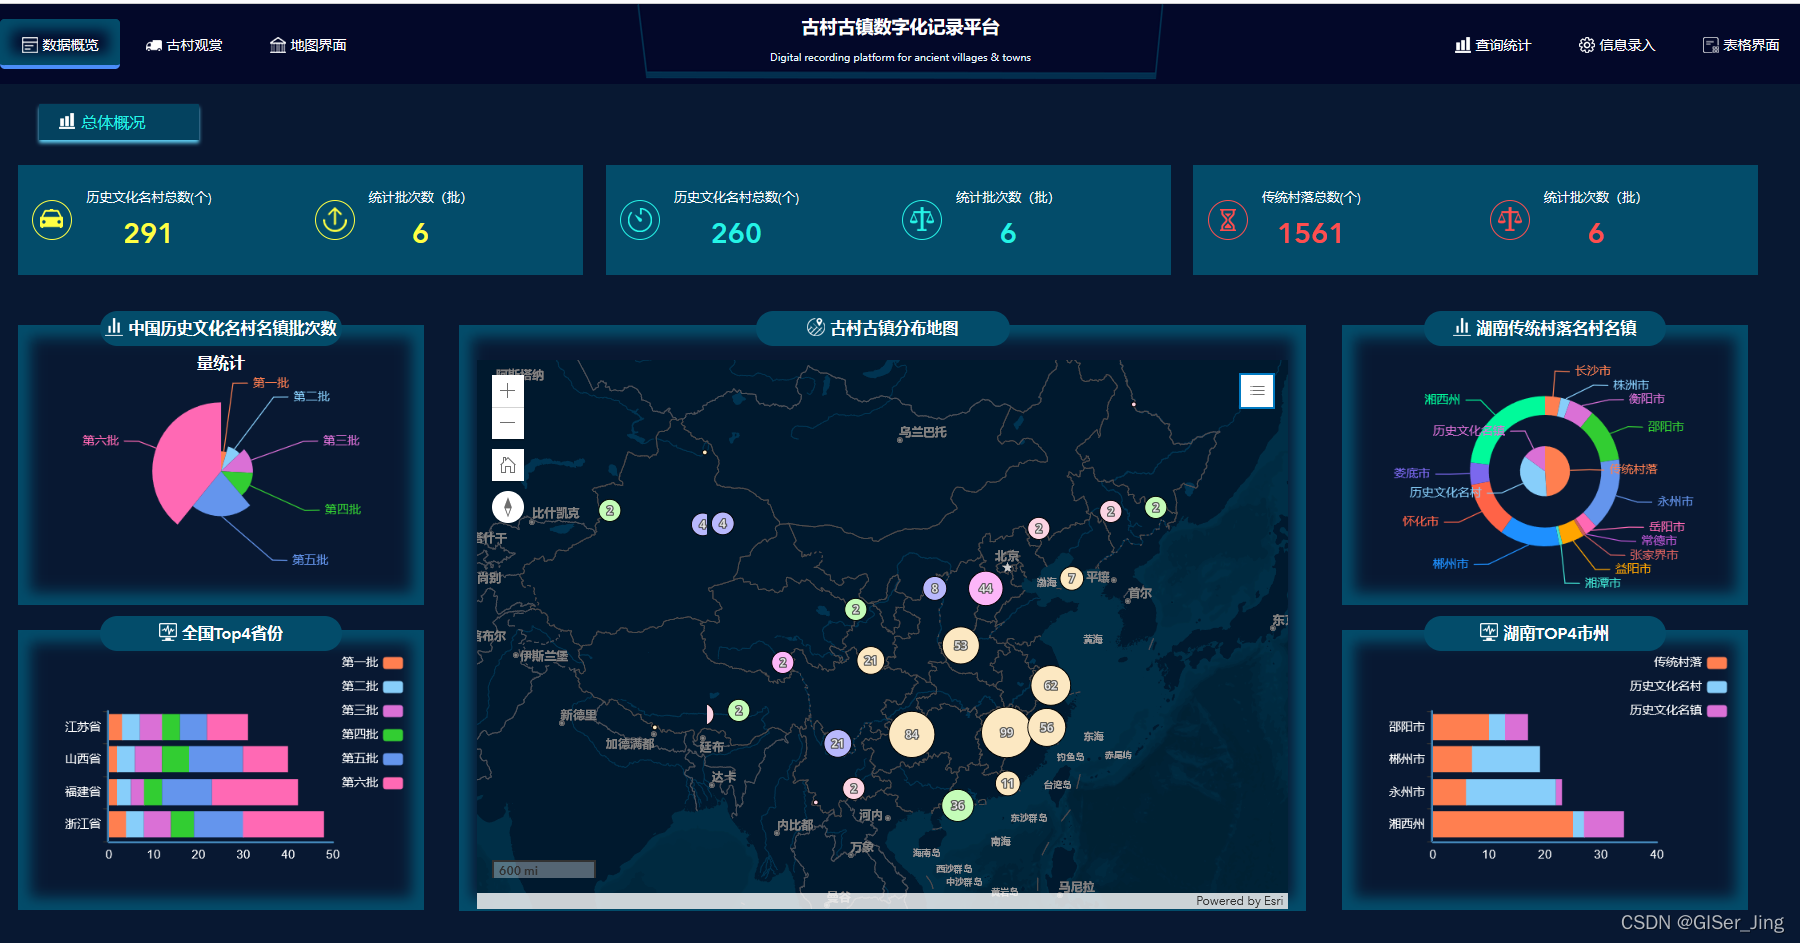Click the hourglass icon on the 传统村落总数 card
Viewport: 1800px width, 943px height.
[x=1228, y=220]
